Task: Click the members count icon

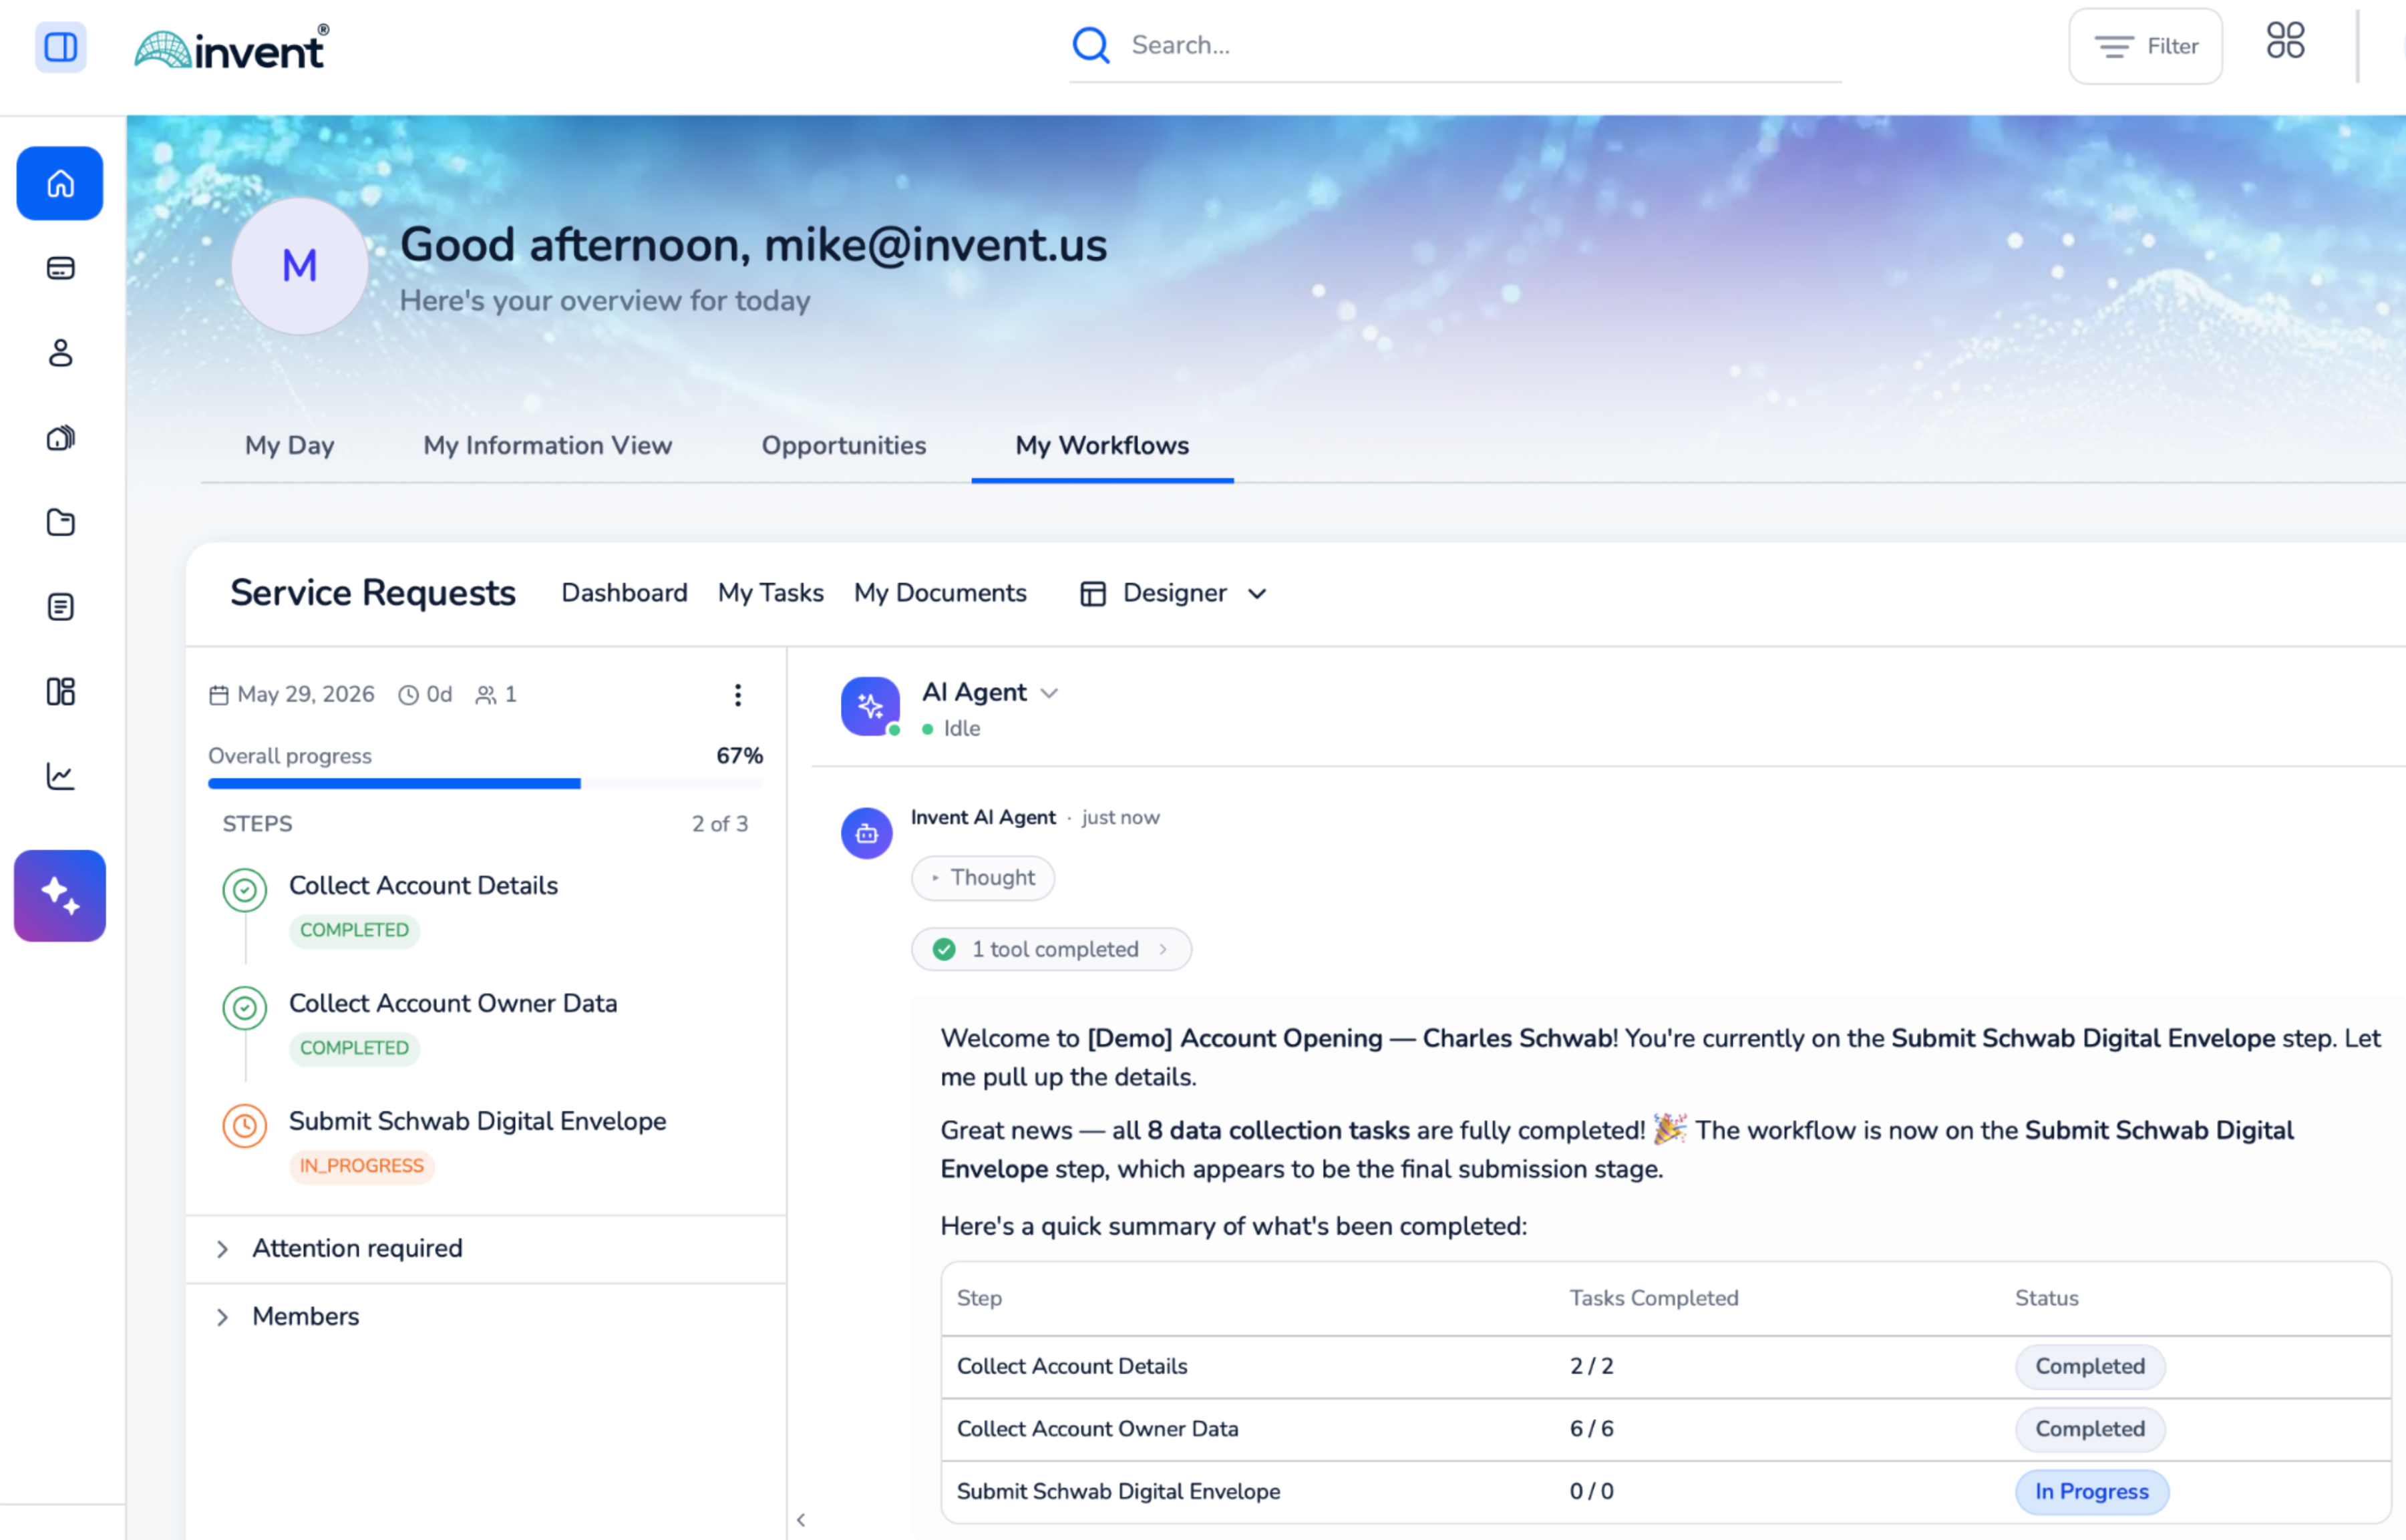Action: click(x=485, y=695)
